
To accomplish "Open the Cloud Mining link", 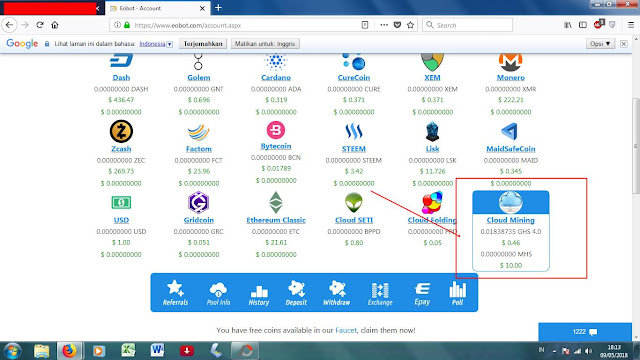I will (511, 220).
